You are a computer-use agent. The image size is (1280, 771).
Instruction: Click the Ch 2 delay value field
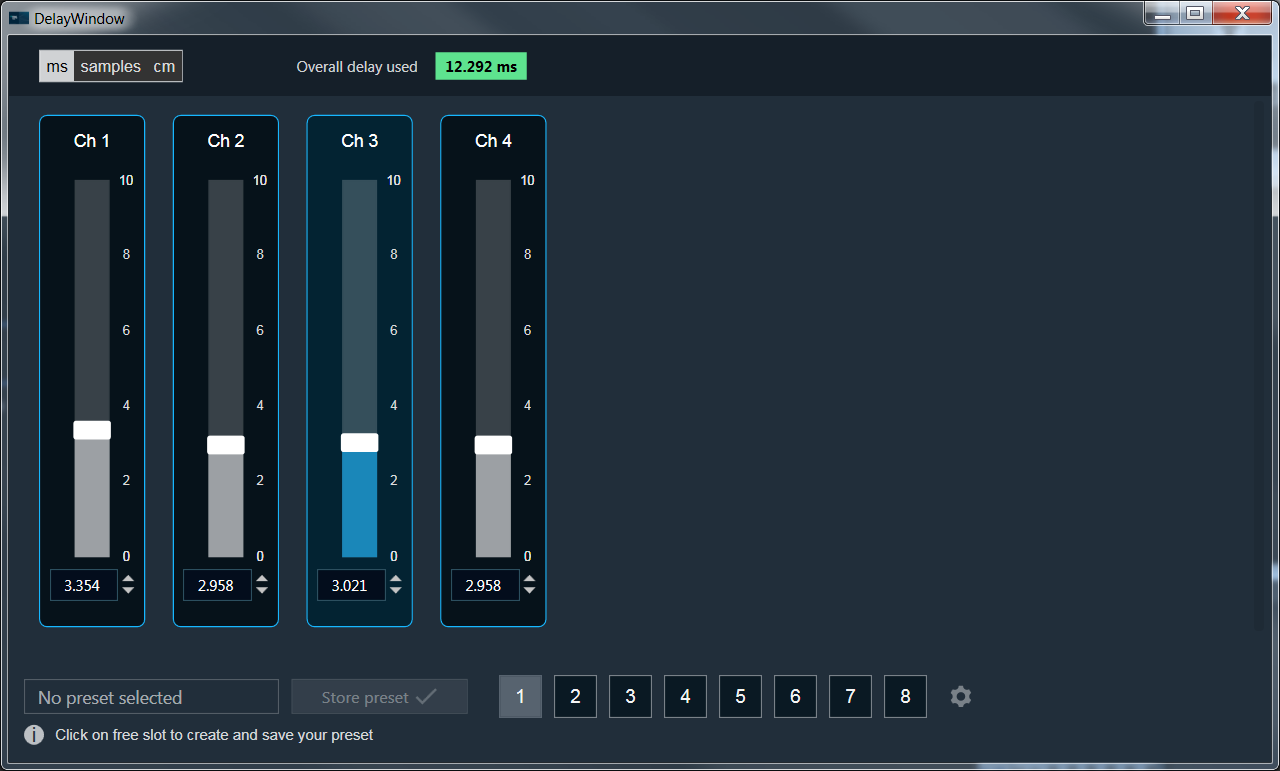217,585
